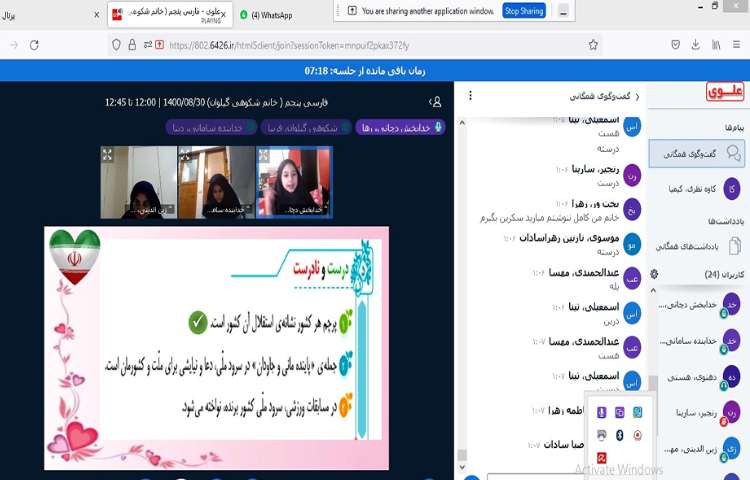Open the users settings gear icon
Image resolution: width=750 pixels, height=480 pixels.
click(x=654, y=274)
